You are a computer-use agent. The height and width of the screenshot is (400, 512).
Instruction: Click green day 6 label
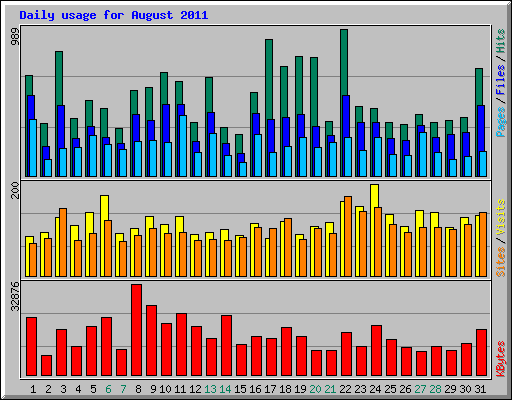[108, 389]
